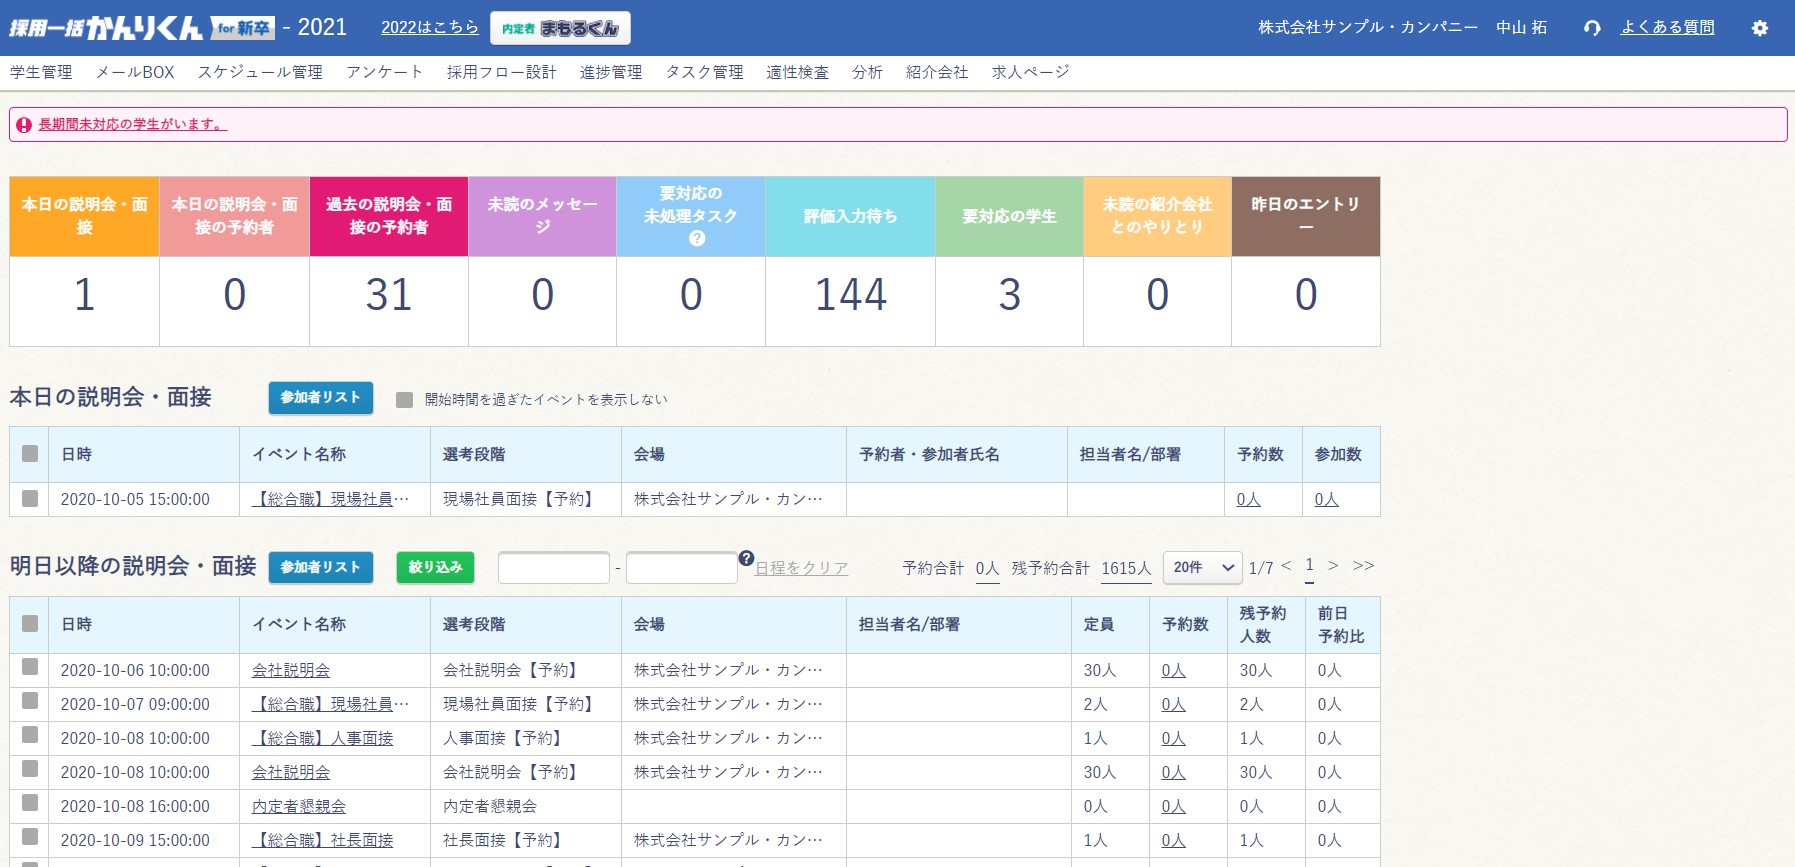Click page number 1 in pagination
This screenshot has width=1795, height=867.
point(1310,566)
